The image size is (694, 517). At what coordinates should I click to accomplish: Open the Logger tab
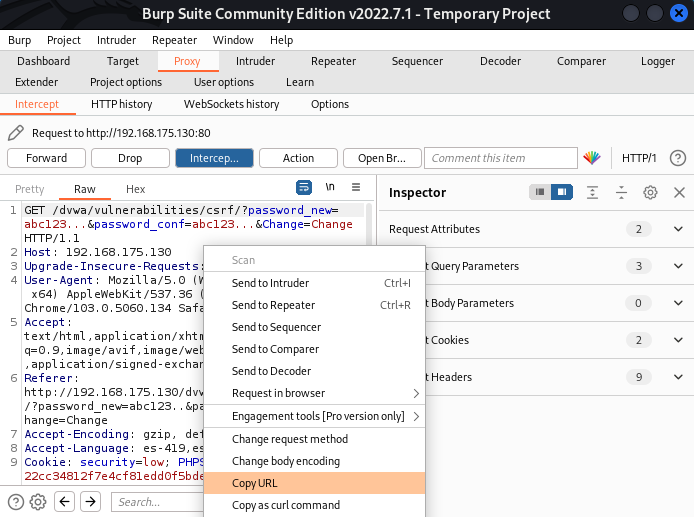[658, 61]
